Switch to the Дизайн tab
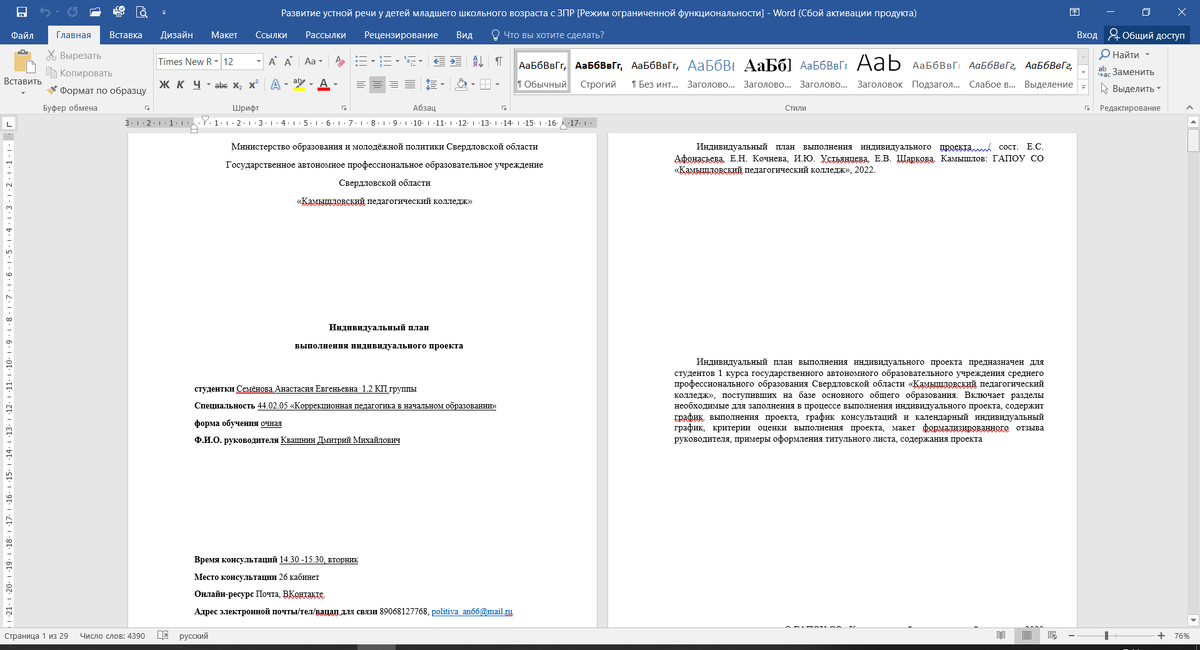 click(x=176, y=35)
